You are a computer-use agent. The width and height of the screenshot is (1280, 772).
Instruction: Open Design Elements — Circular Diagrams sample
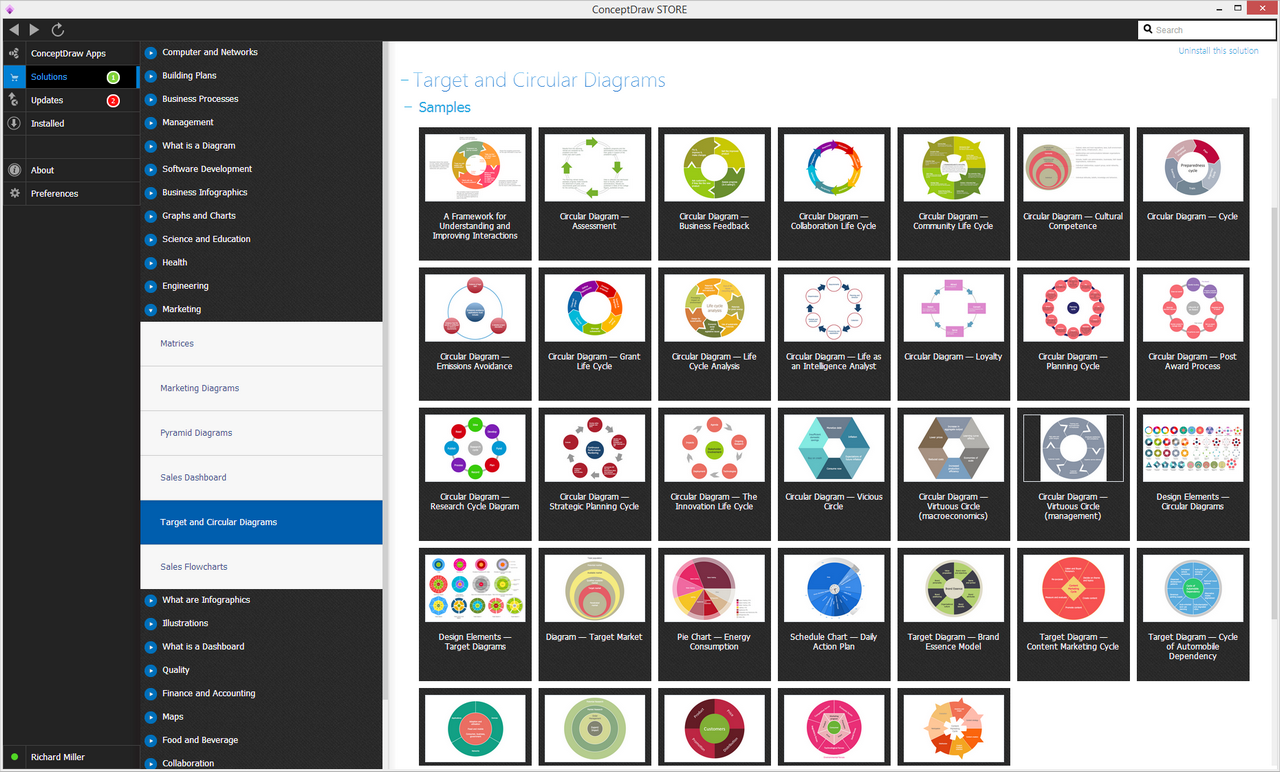click(x=1193, y=474)
